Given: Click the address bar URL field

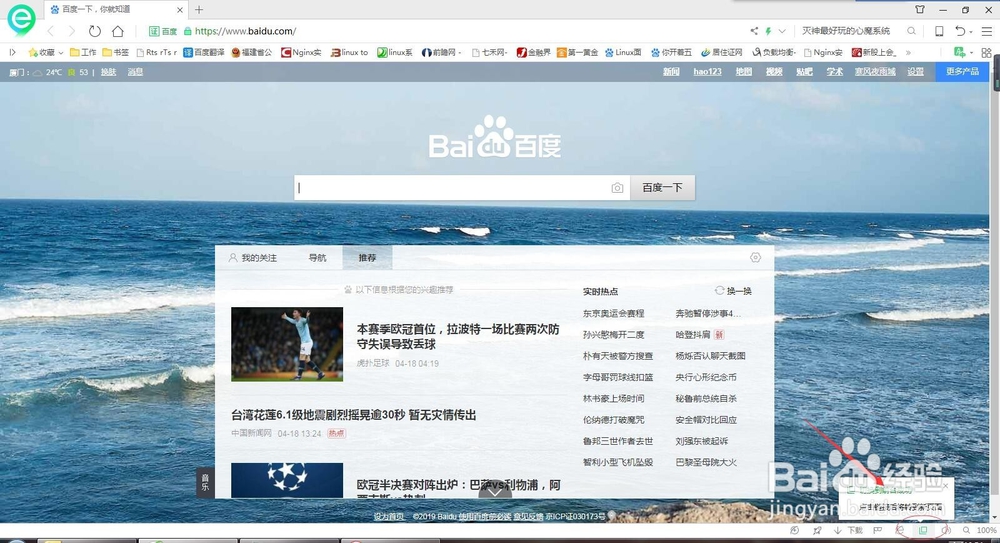Looking at the screenshot, I should tap(245, 31).
